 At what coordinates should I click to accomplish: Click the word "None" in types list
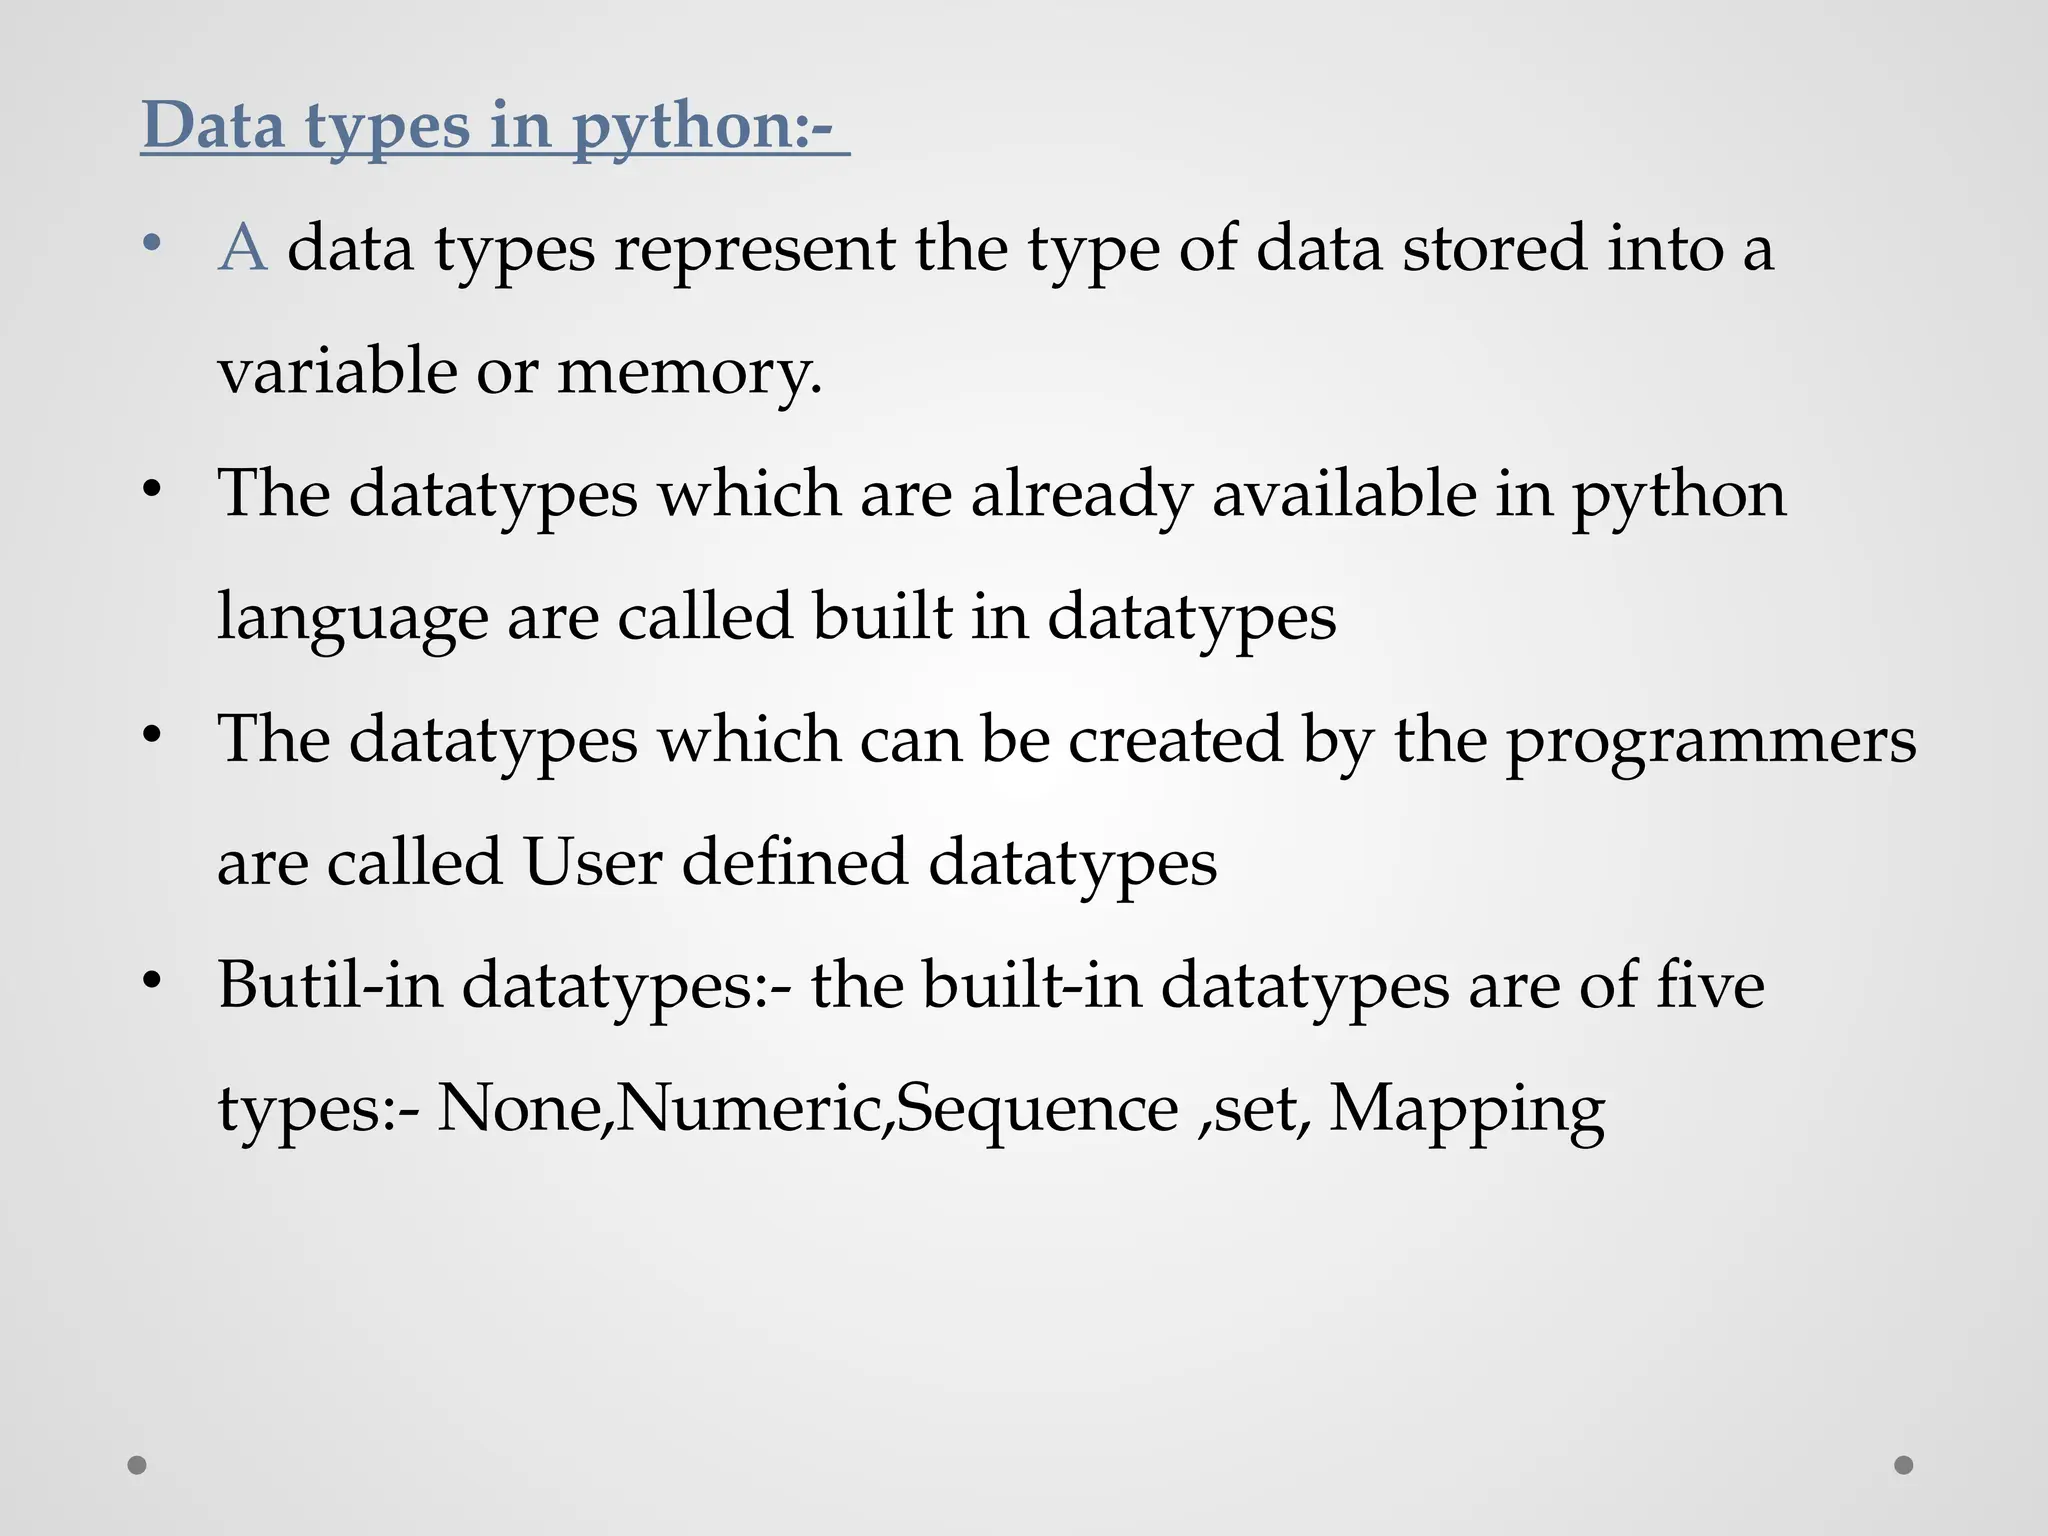(519, 1109)
